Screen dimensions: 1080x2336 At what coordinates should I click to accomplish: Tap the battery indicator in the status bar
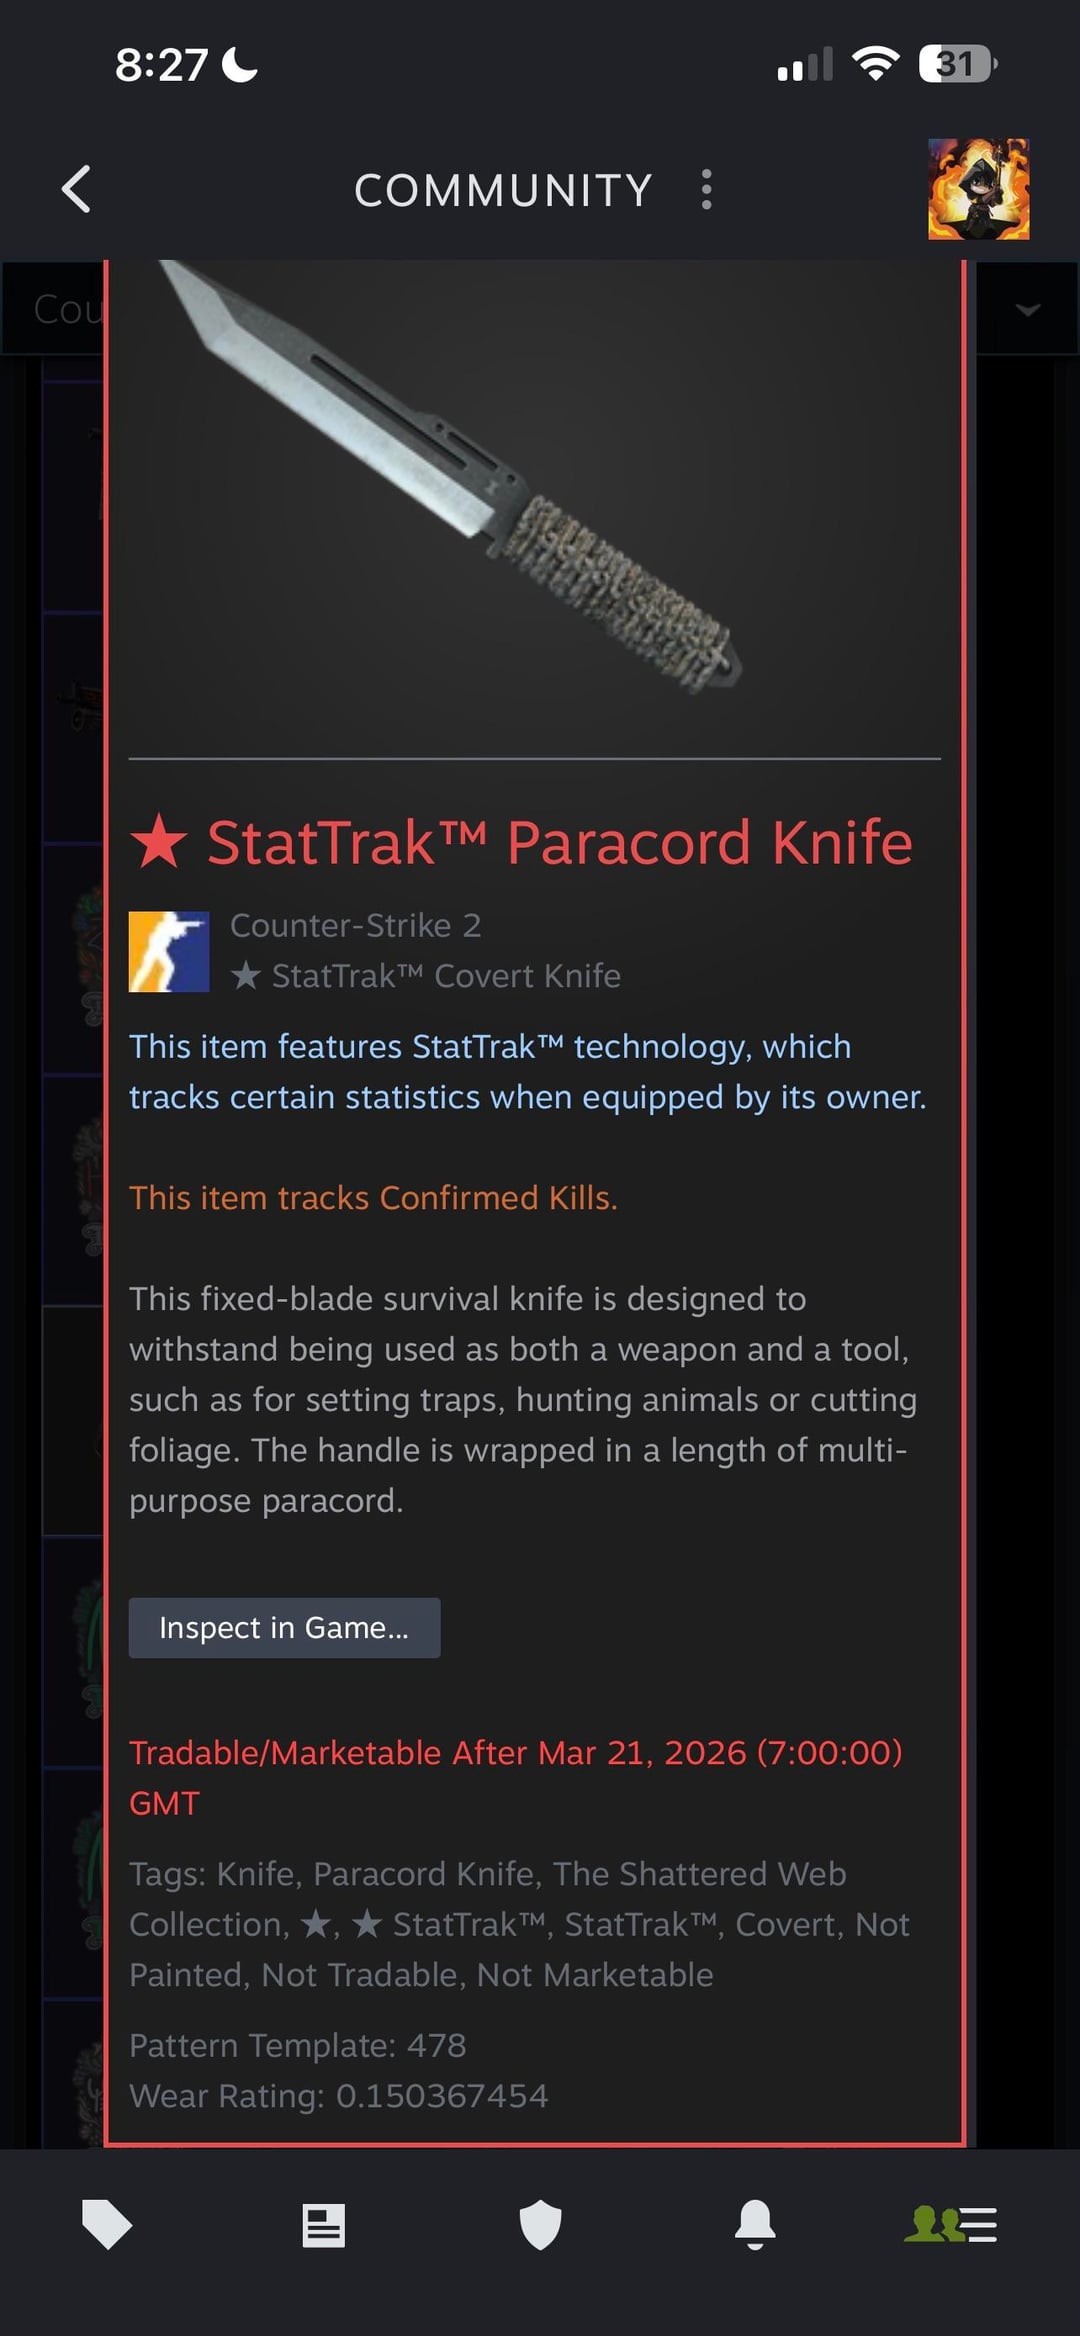pos(957,65)
